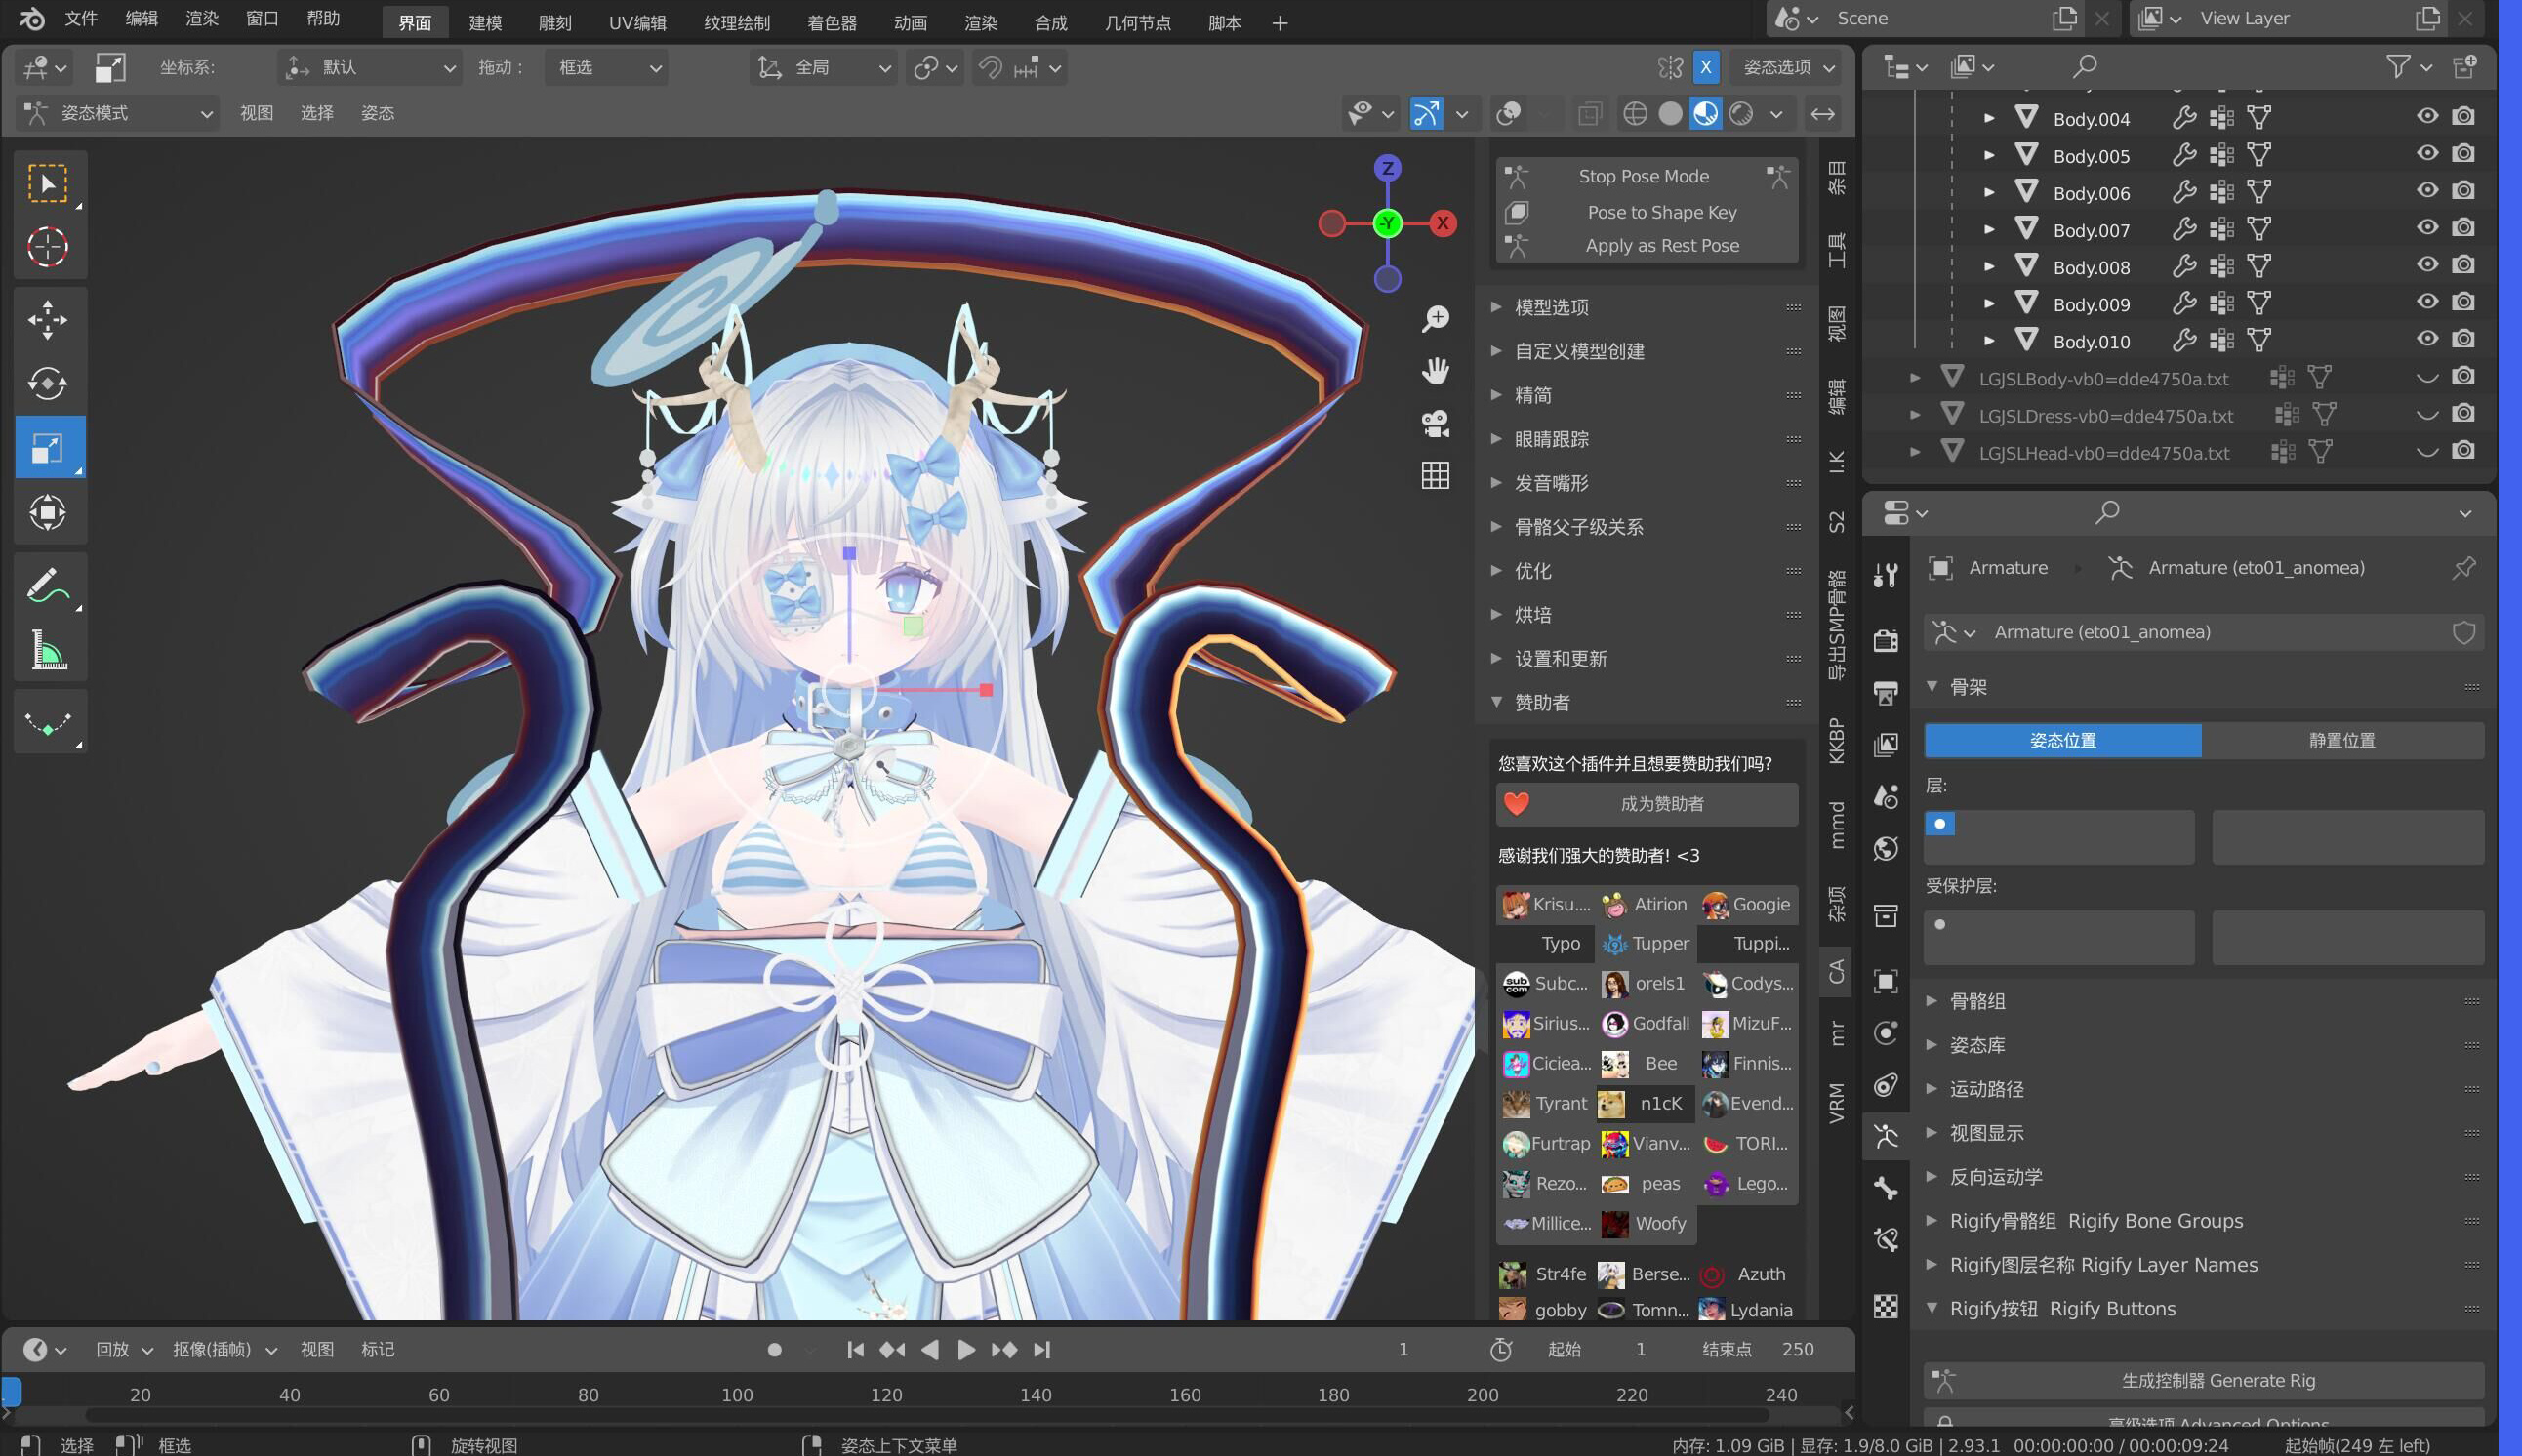Screen dimensions: 2522x1456
Task: Switch to solid shading
Action: coord(1670,114)
